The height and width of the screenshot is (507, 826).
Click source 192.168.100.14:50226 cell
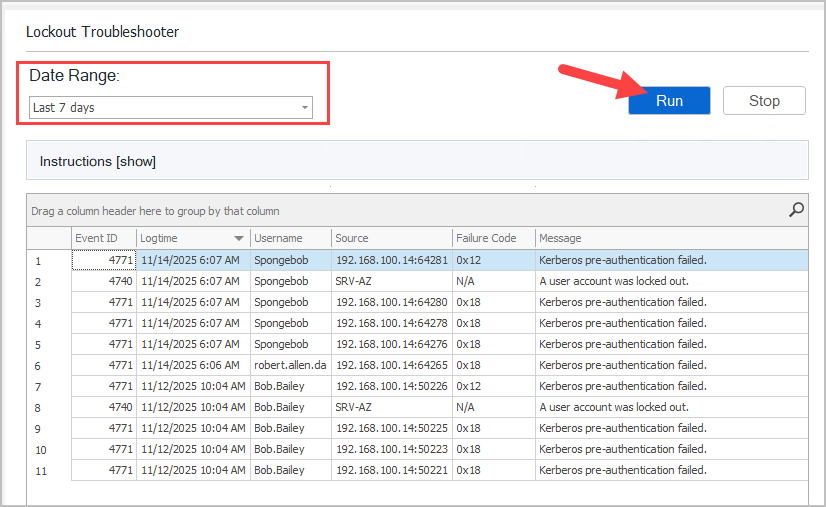(391, 386)
